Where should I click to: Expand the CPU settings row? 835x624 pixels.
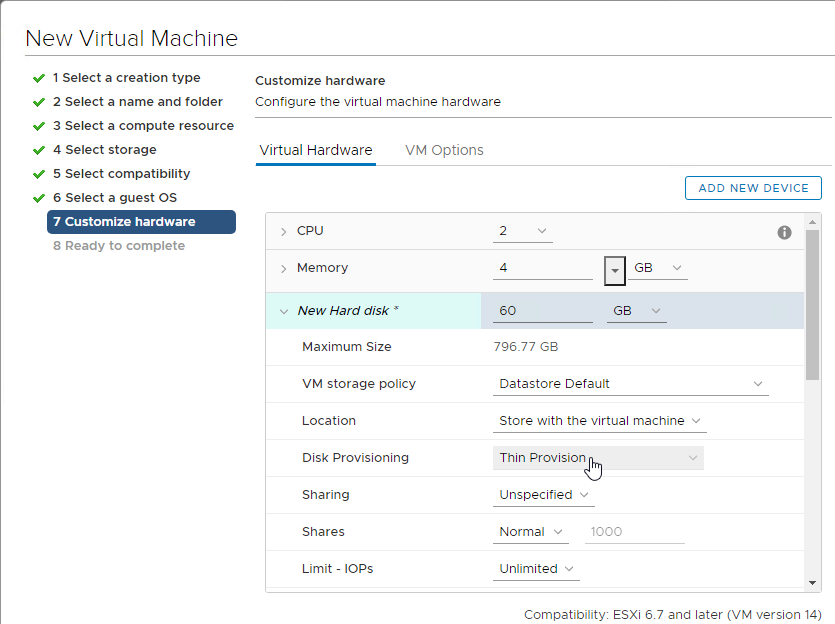(x=283, y=231)
